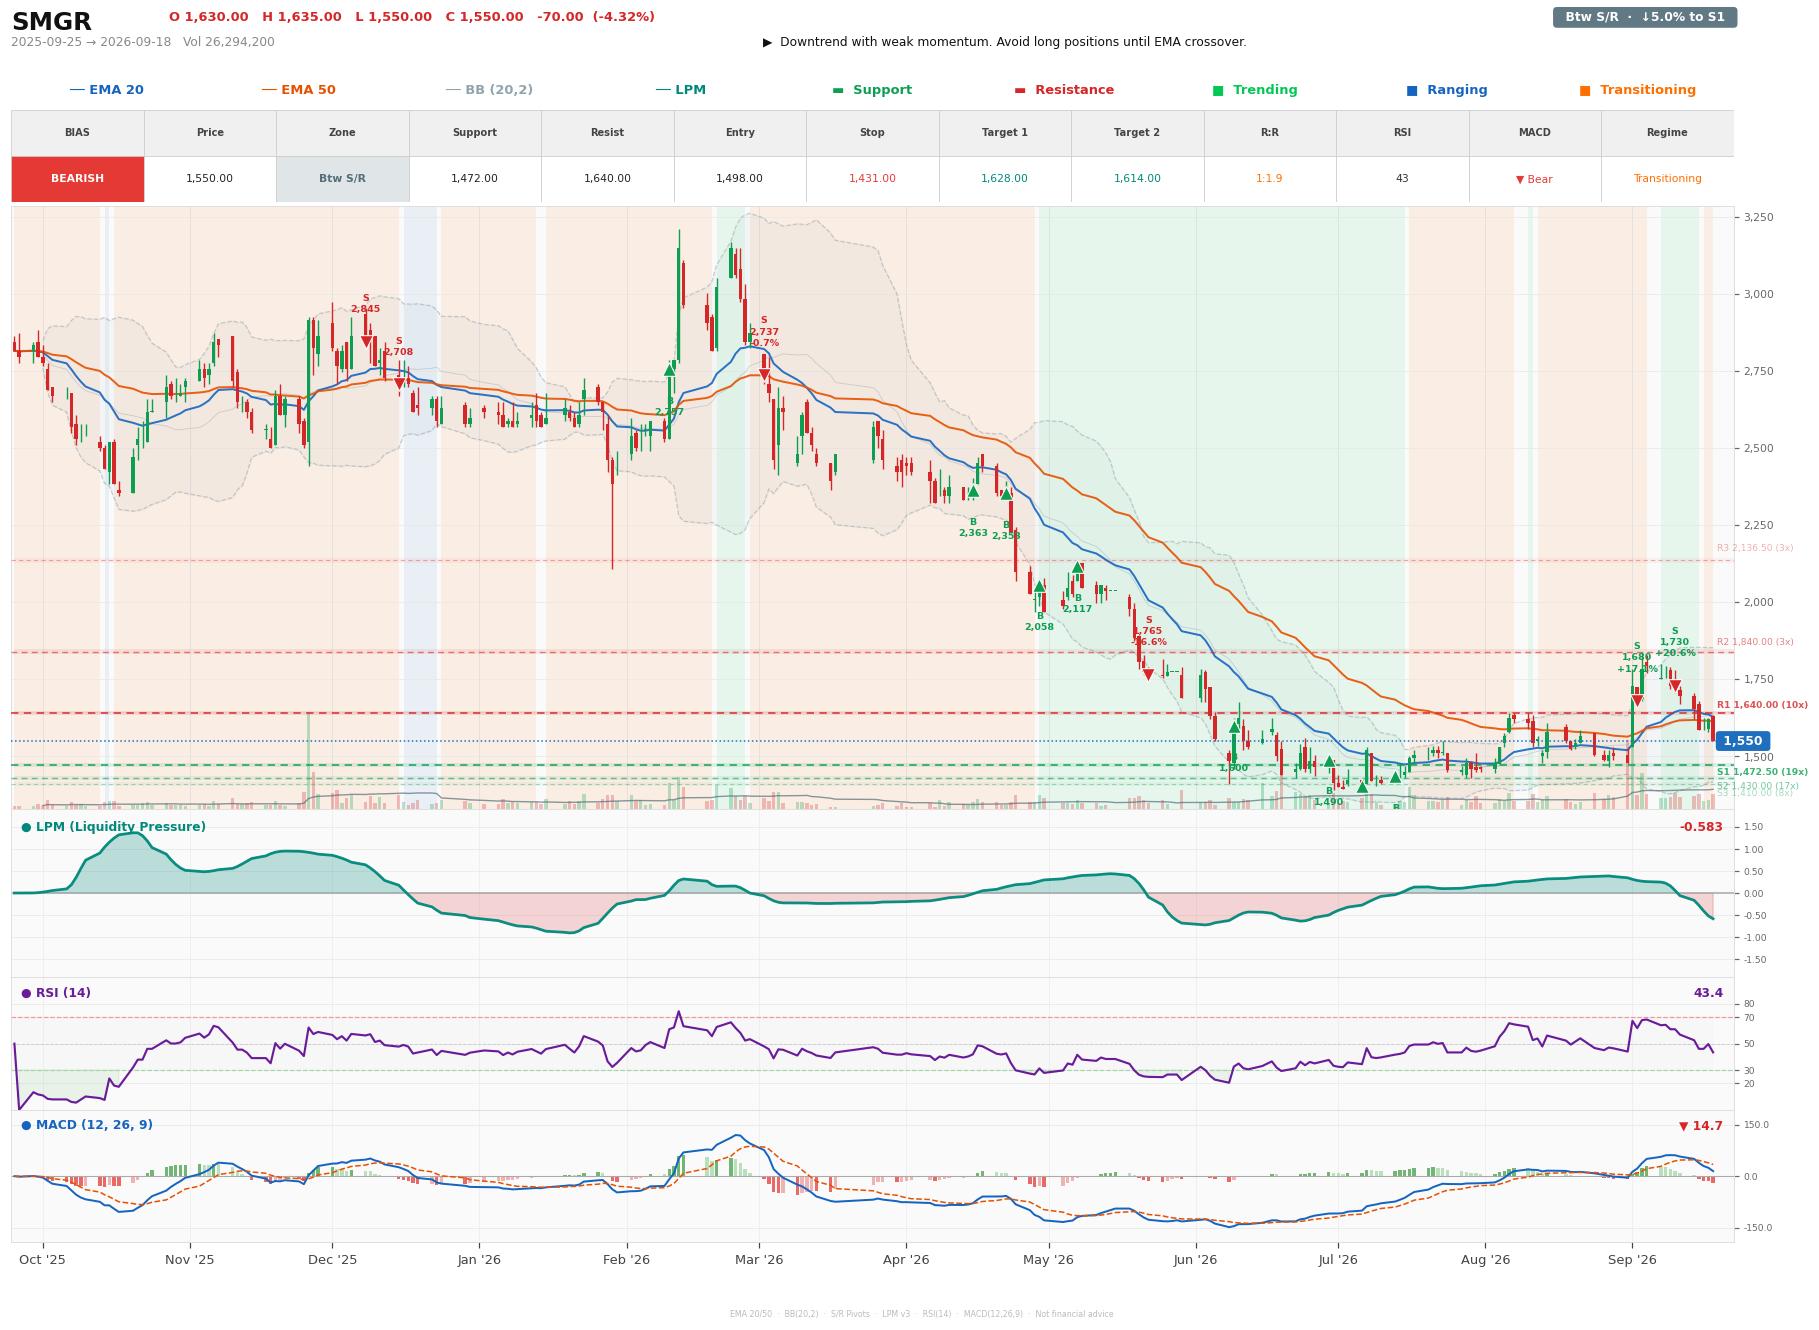Viewport: 1819px width, 1330px height.
Task: Click the red BEARISH bias cell
Action: pos(78,179)
